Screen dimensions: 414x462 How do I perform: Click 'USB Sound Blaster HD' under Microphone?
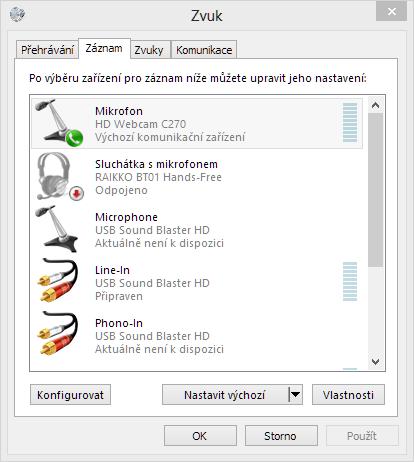[152, 230]
